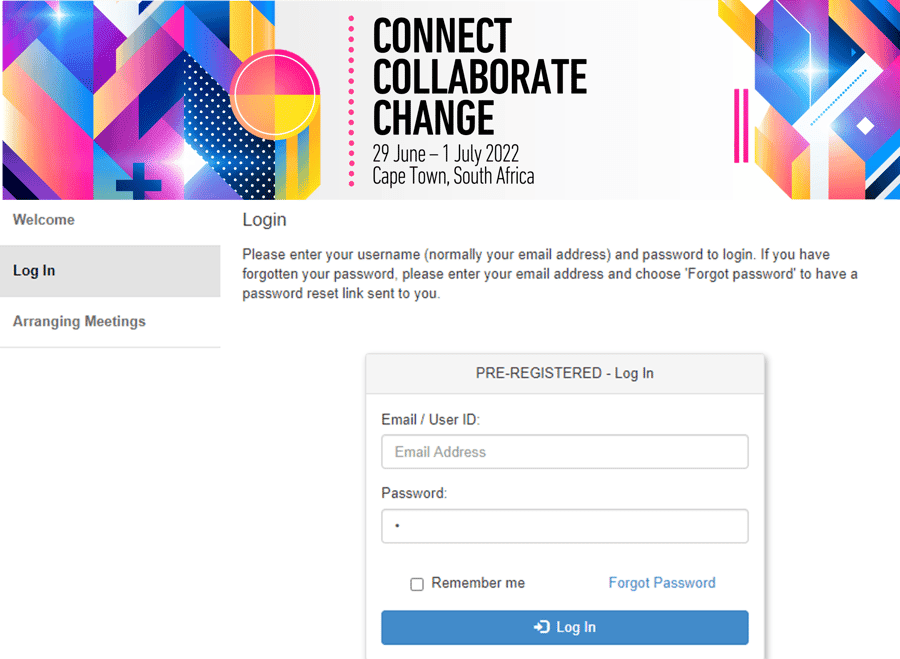Focus the Email Address input field
This screenshot has height=659, width=900.
565,452
